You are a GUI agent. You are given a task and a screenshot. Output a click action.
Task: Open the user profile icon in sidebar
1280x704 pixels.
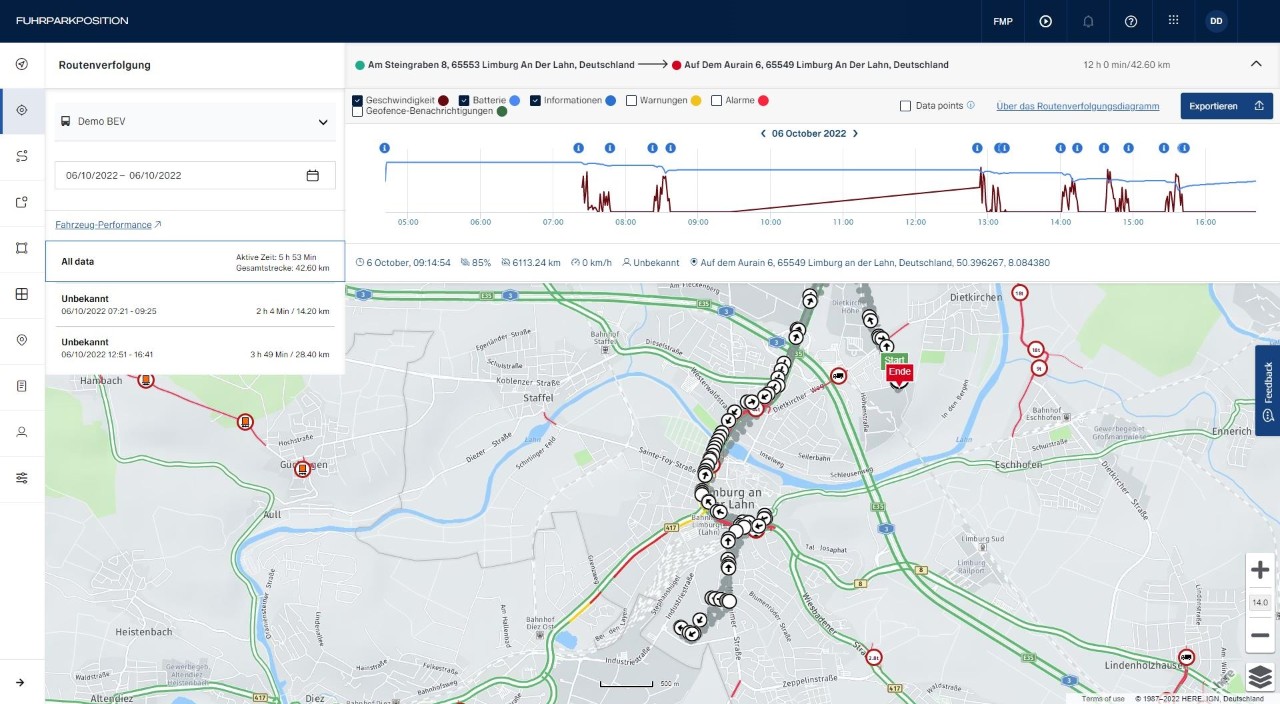click(x=22, y=432)
